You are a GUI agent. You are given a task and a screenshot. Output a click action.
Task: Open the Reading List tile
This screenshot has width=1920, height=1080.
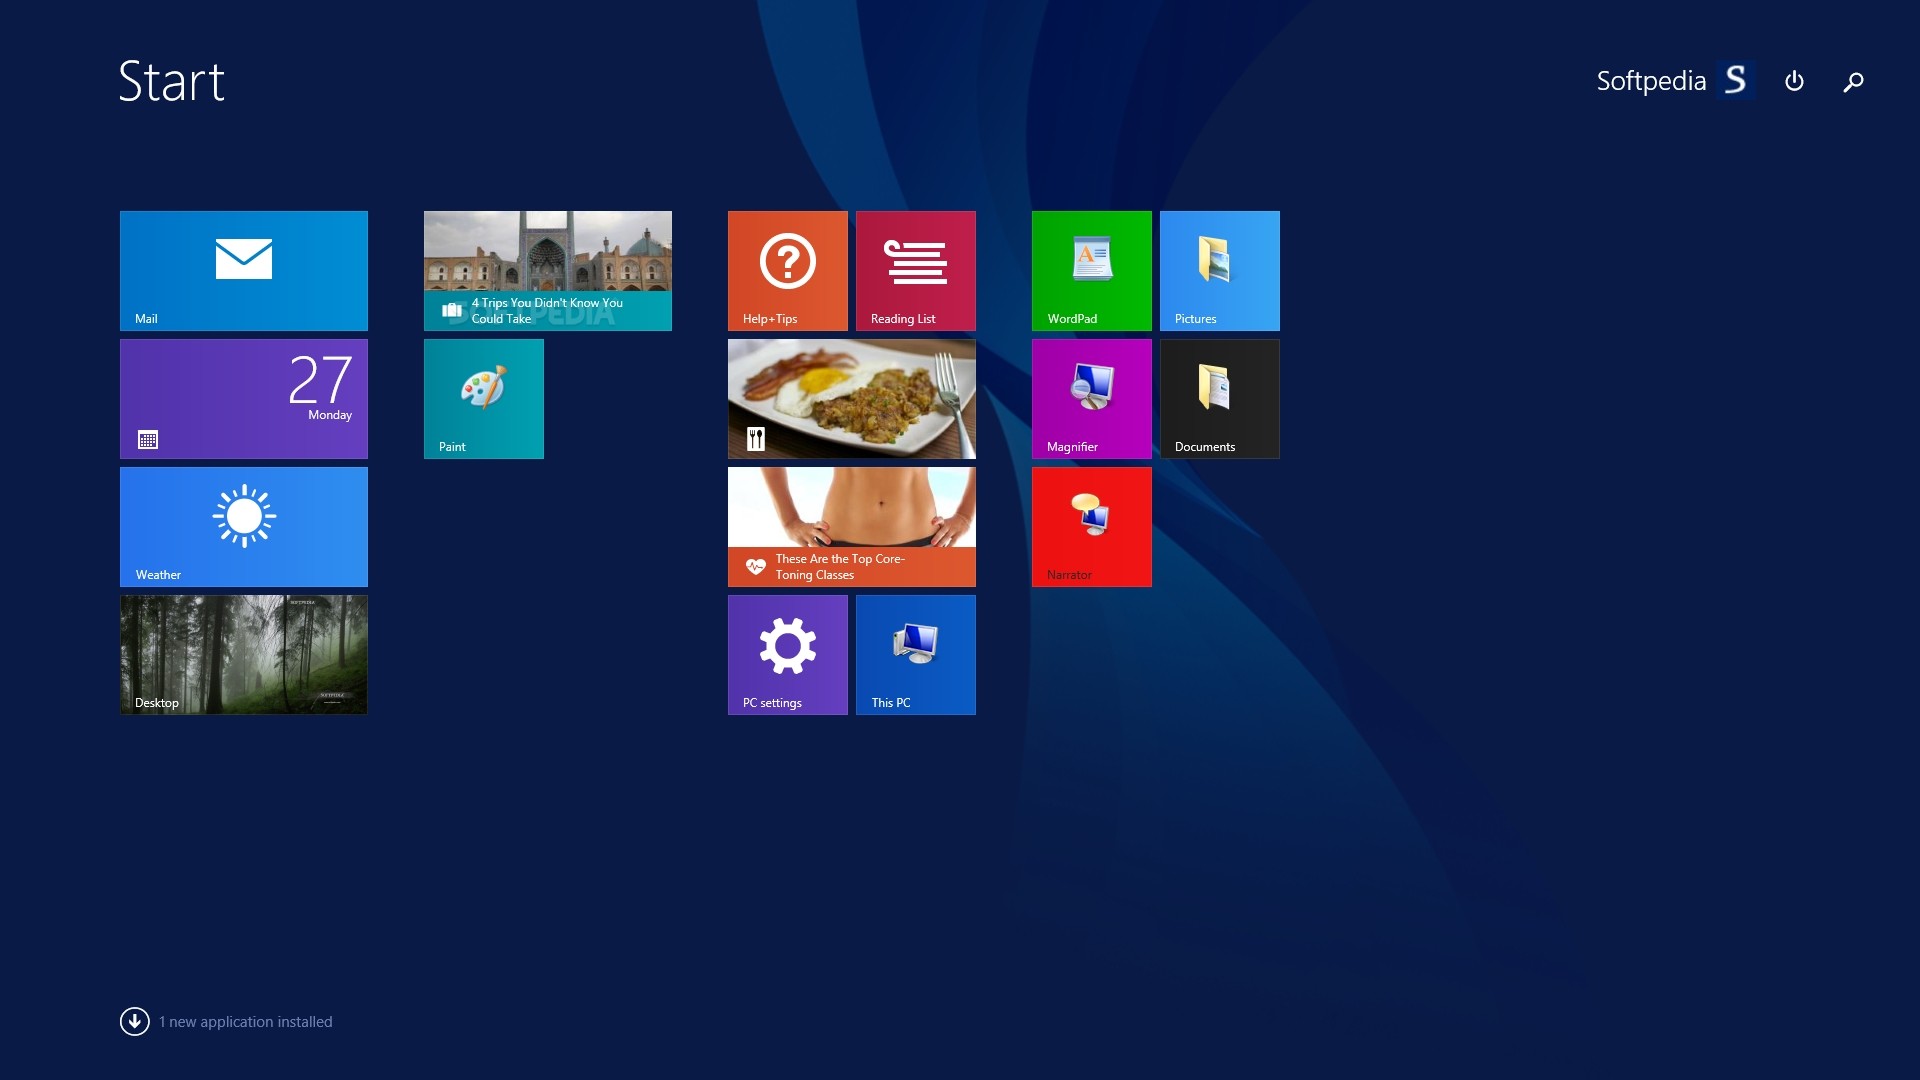pyautogui.click(x=915, y=270)
